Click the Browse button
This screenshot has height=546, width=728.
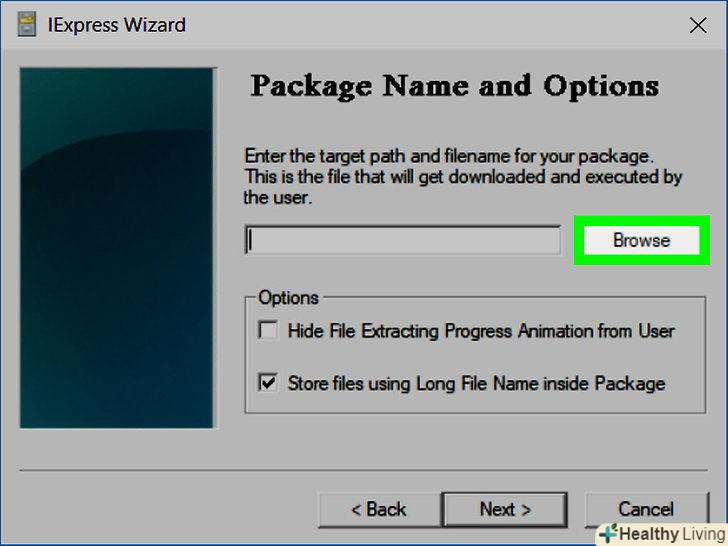coord(641,240)
